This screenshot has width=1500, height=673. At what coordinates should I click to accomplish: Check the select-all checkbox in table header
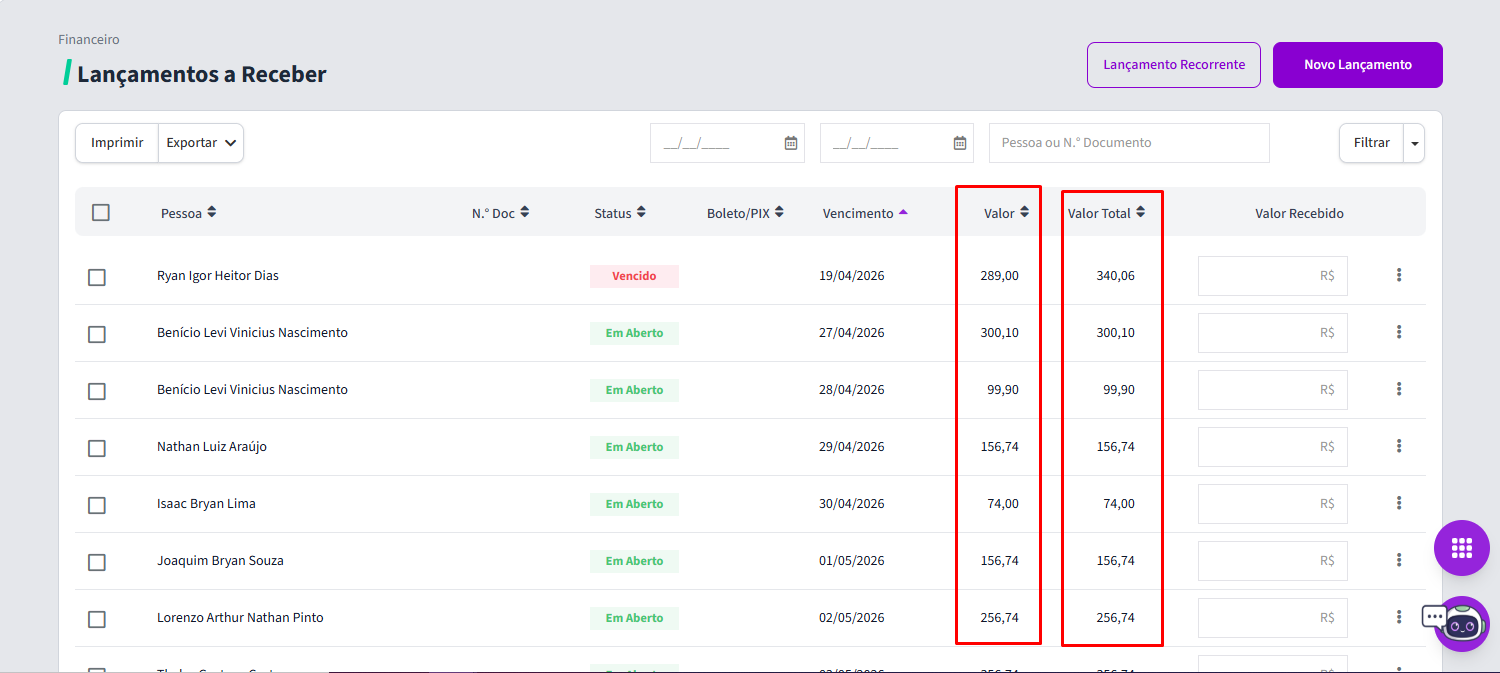(101, 212)
